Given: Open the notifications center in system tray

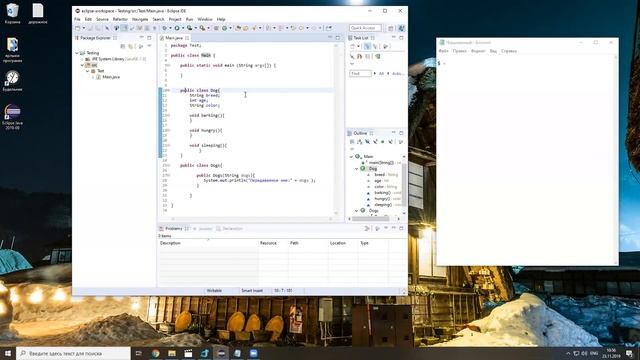Looking at the screenshot, I should [629, 353].
